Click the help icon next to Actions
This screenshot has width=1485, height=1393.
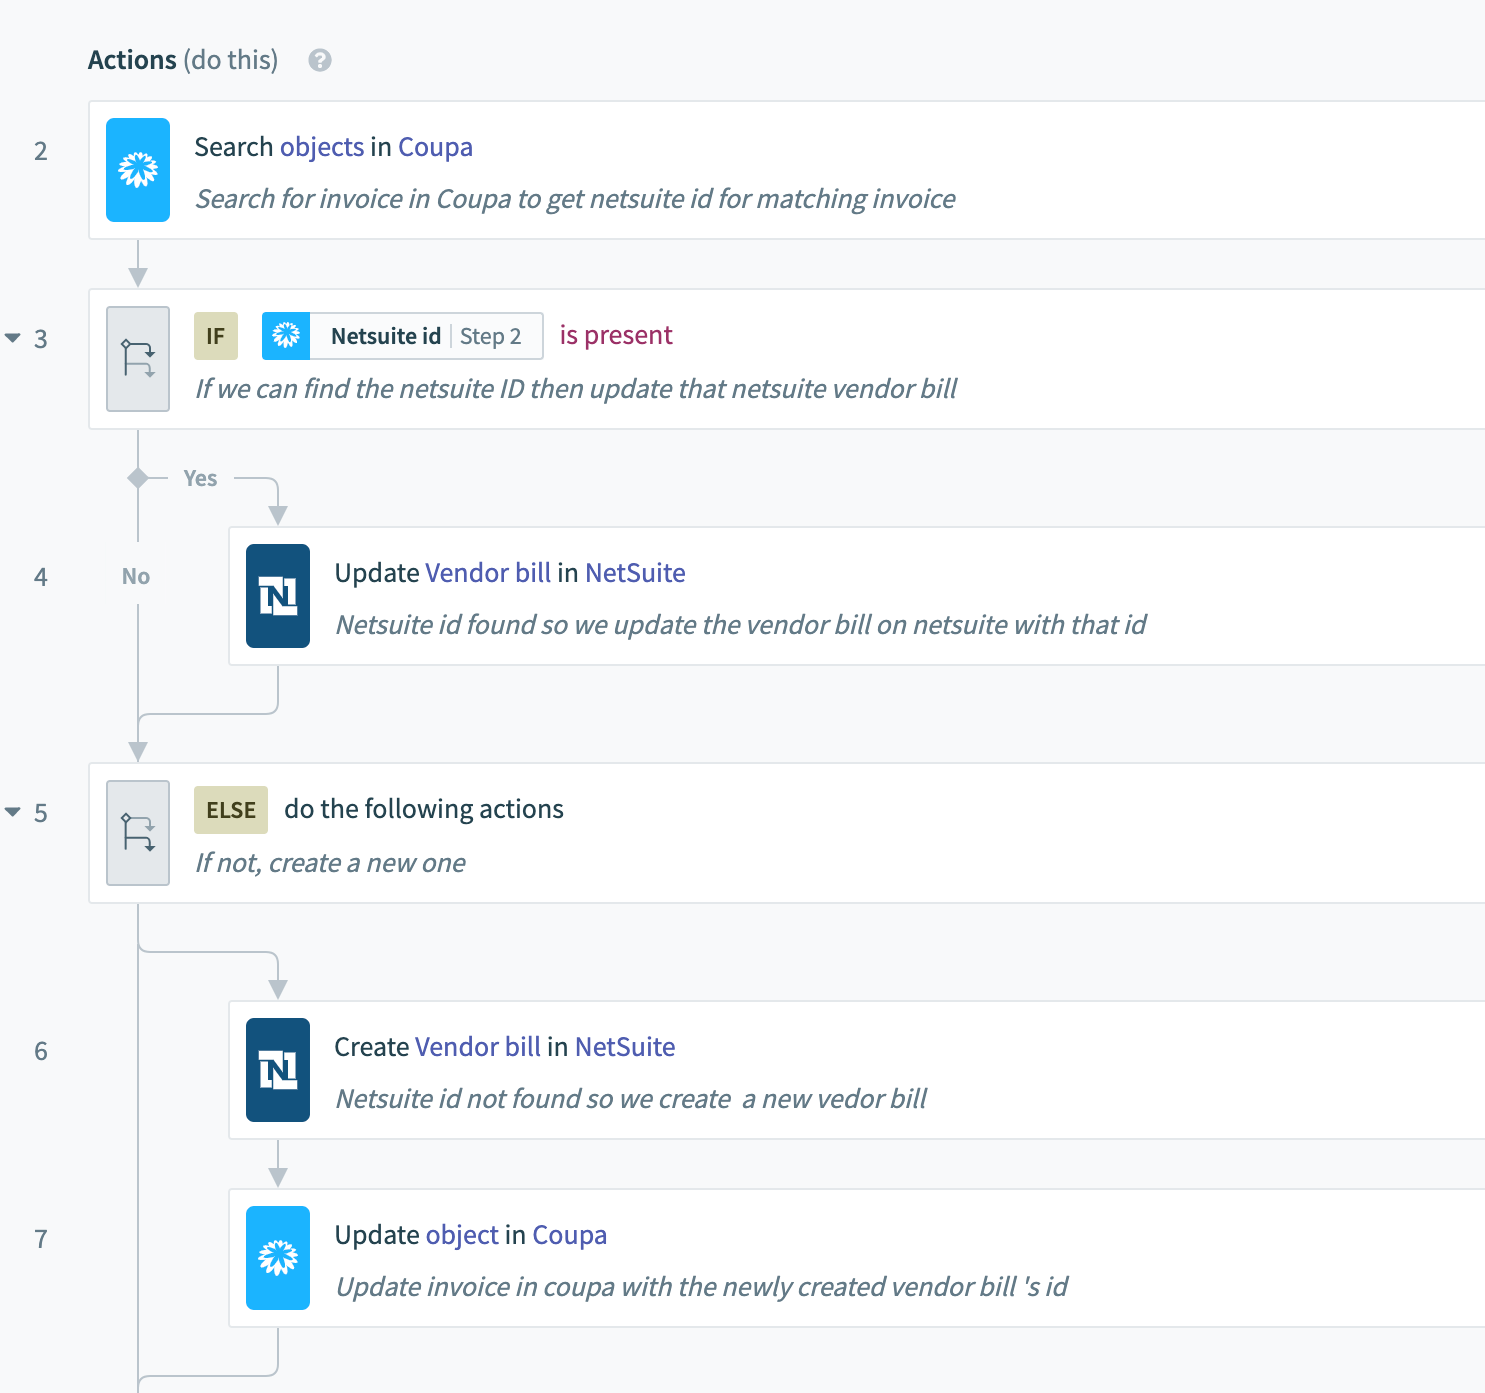tap(320, 60)
